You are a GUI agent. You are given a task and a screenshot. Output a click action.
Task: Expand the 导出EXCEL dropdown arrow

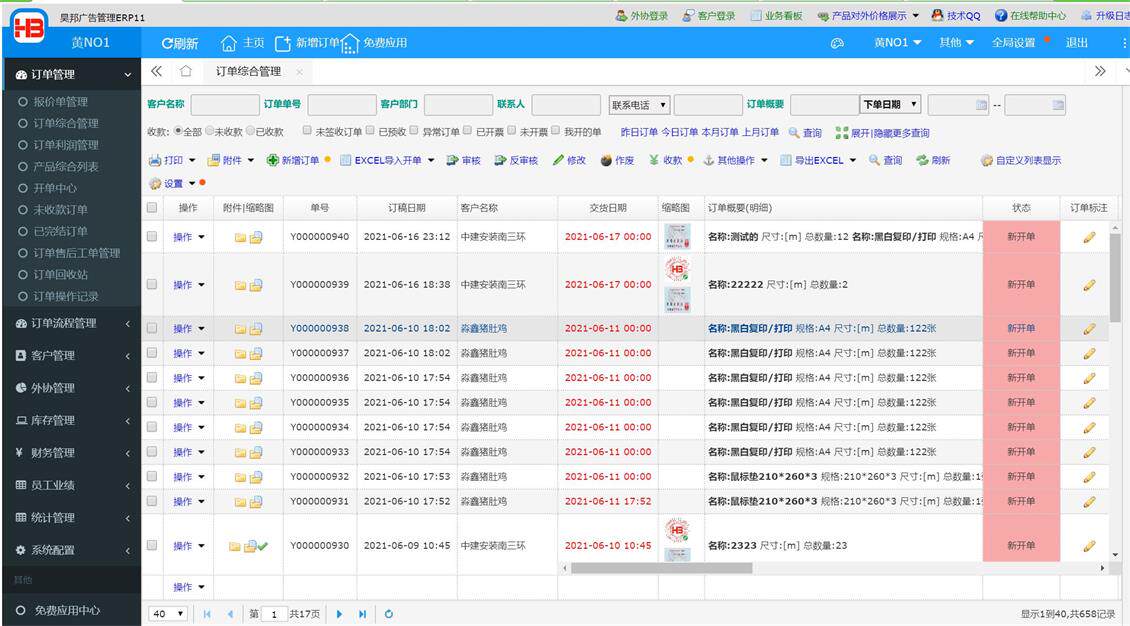[853, 160]
